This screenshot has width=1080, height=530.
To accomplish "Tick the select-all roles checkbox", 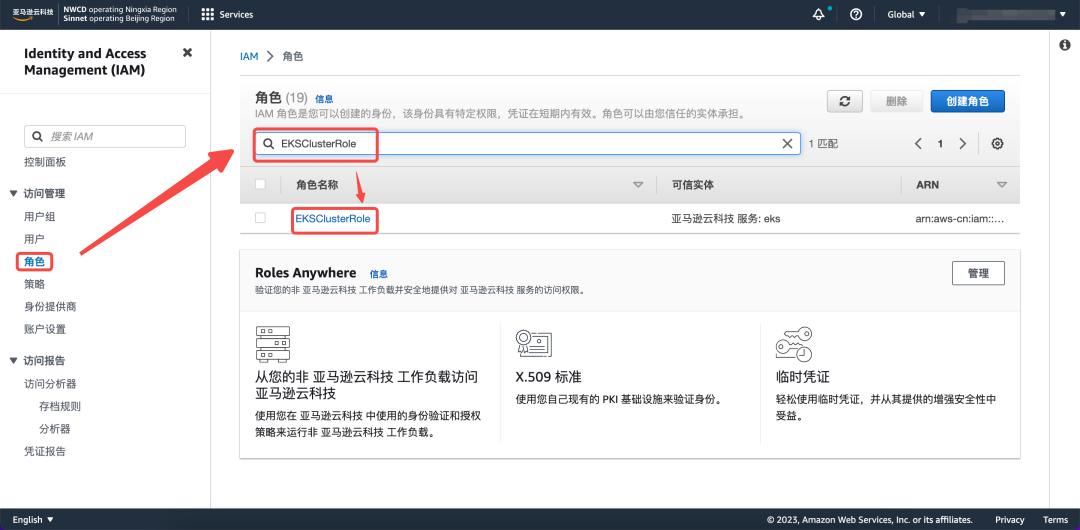I will [x=260, y=184].
